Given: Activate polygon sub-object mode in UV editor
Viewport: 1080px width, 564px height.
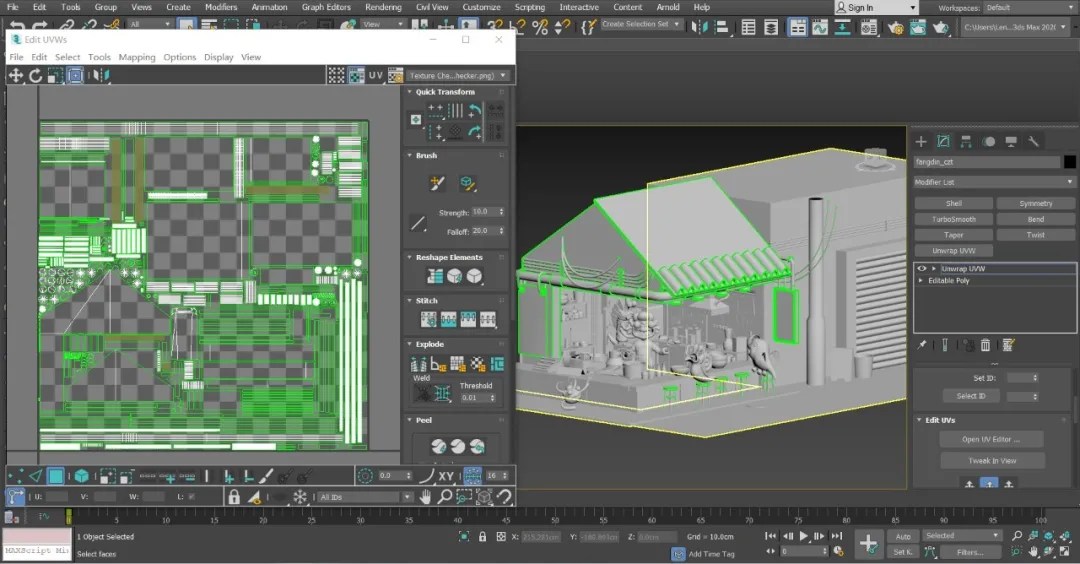Looking at the screenshot, I should point(57,476).
